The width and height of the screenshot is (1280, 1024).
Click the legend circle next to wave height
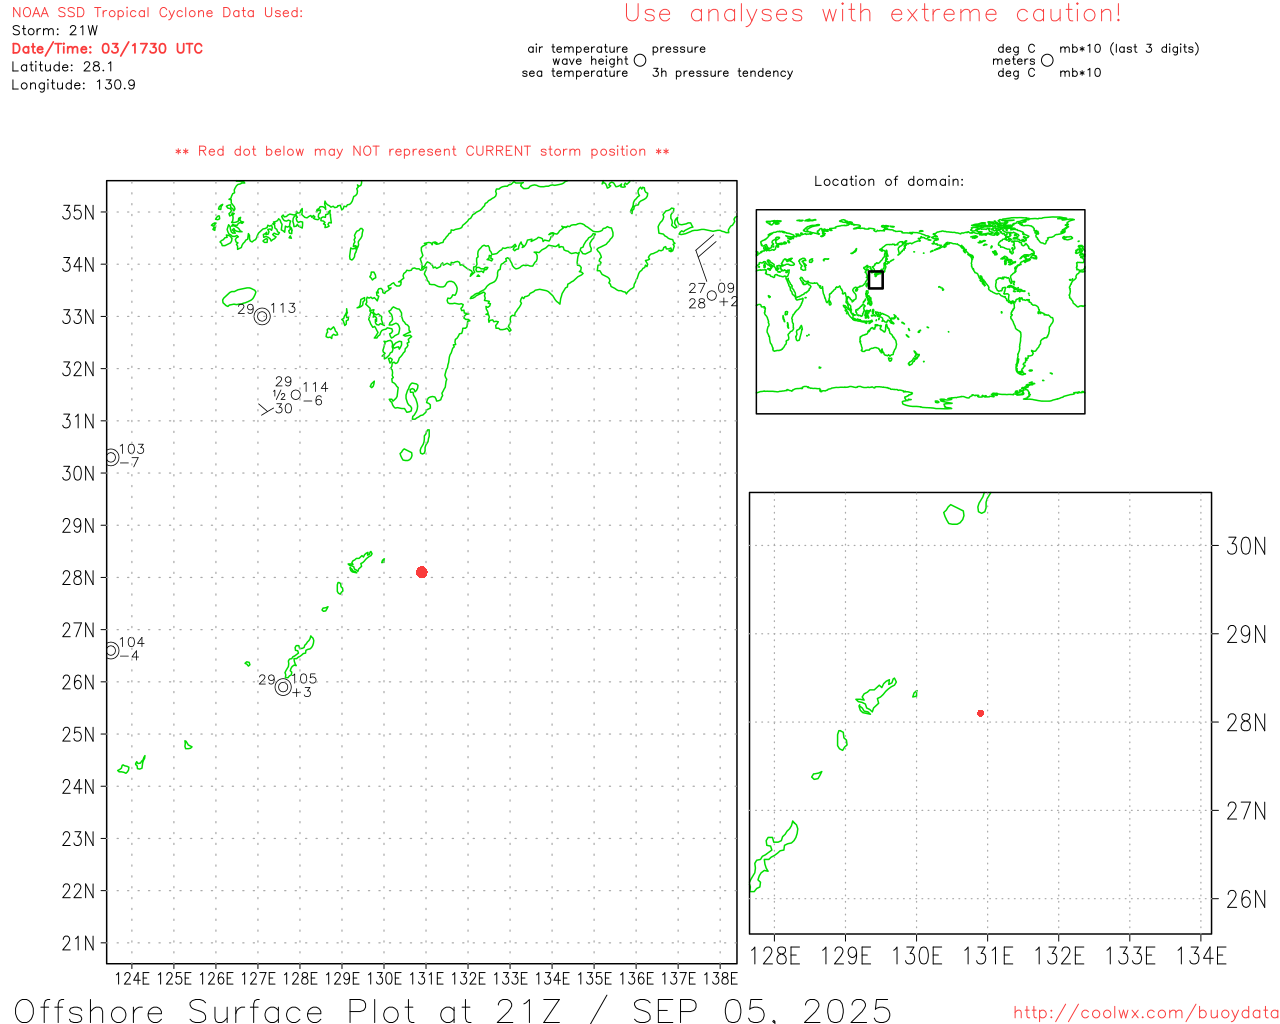[x=640, y=60]
